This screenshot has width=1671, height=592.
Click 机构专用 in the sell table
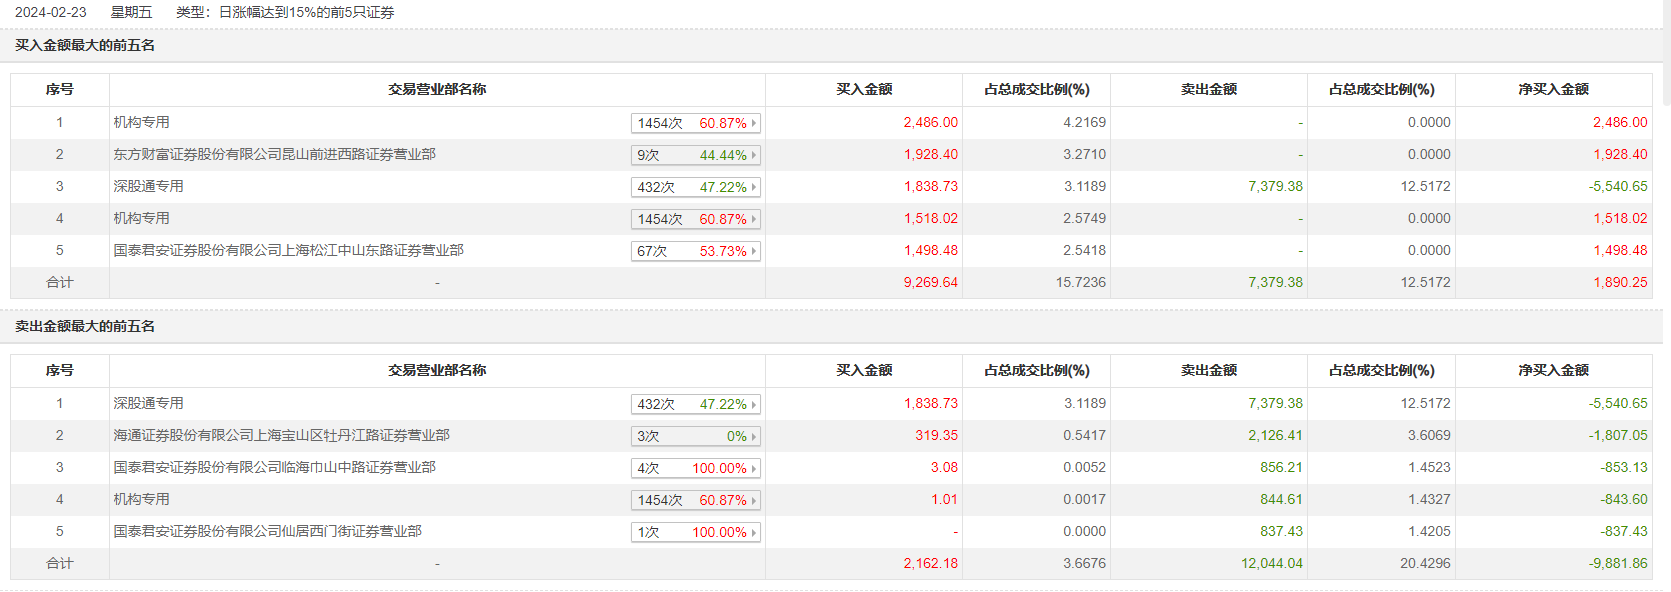[x=141, y=499]
